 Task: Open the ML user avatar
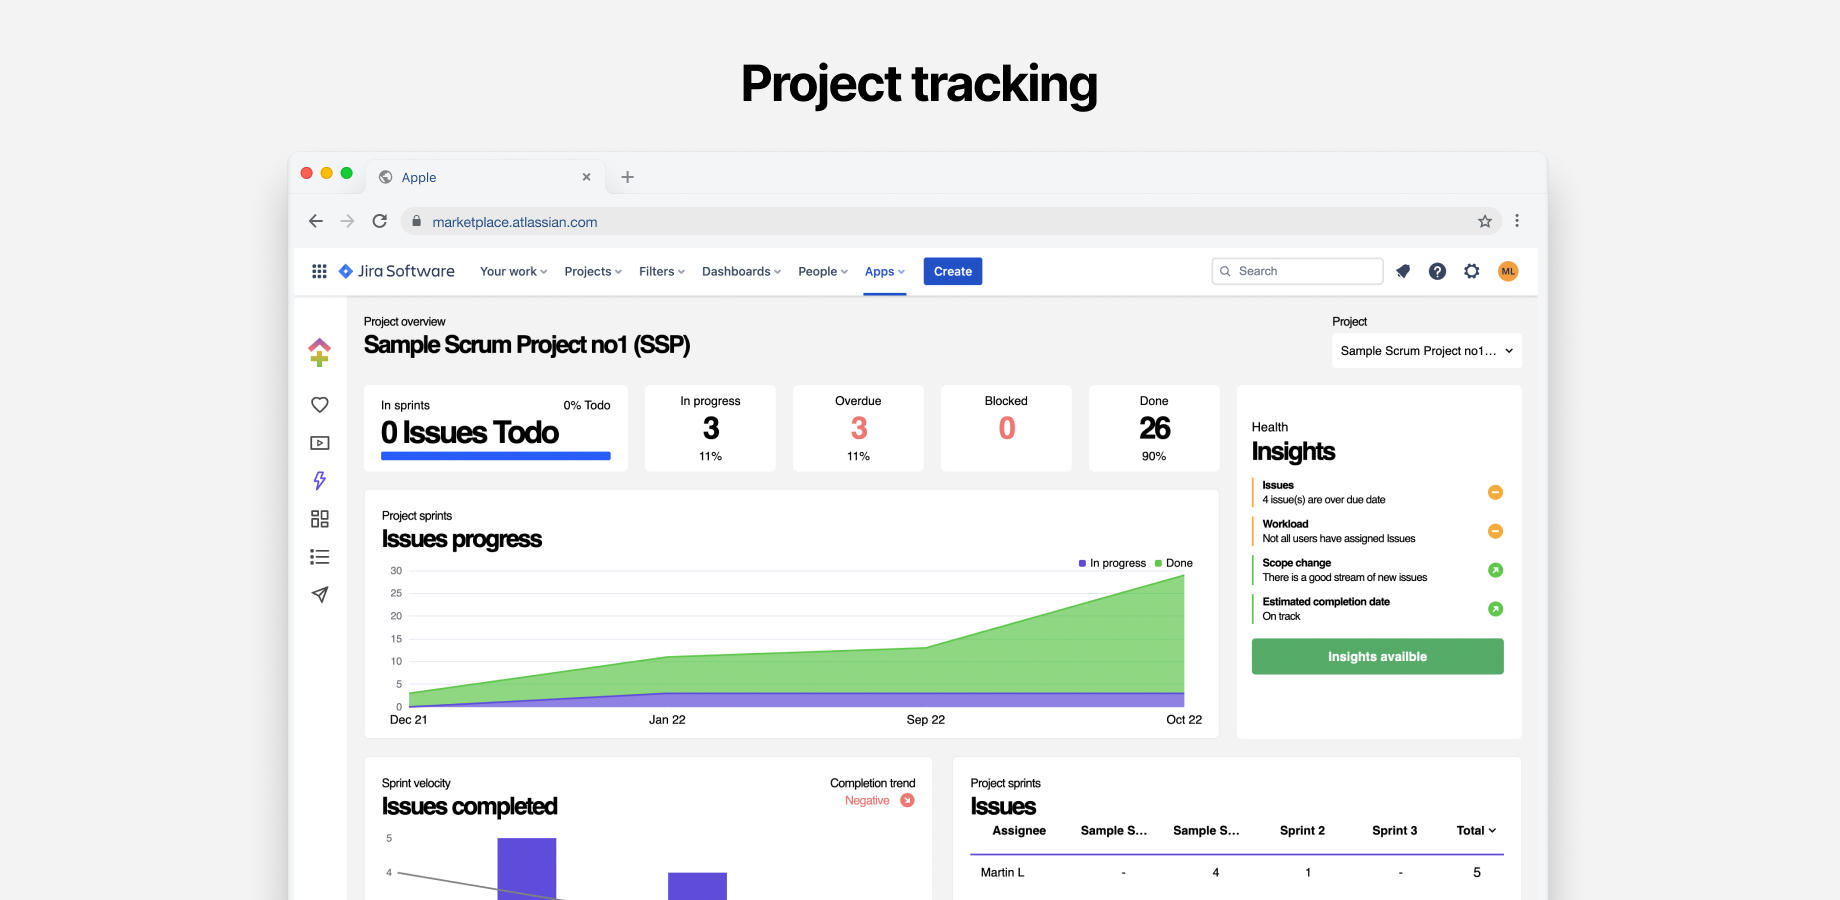tap(1508, 271)
